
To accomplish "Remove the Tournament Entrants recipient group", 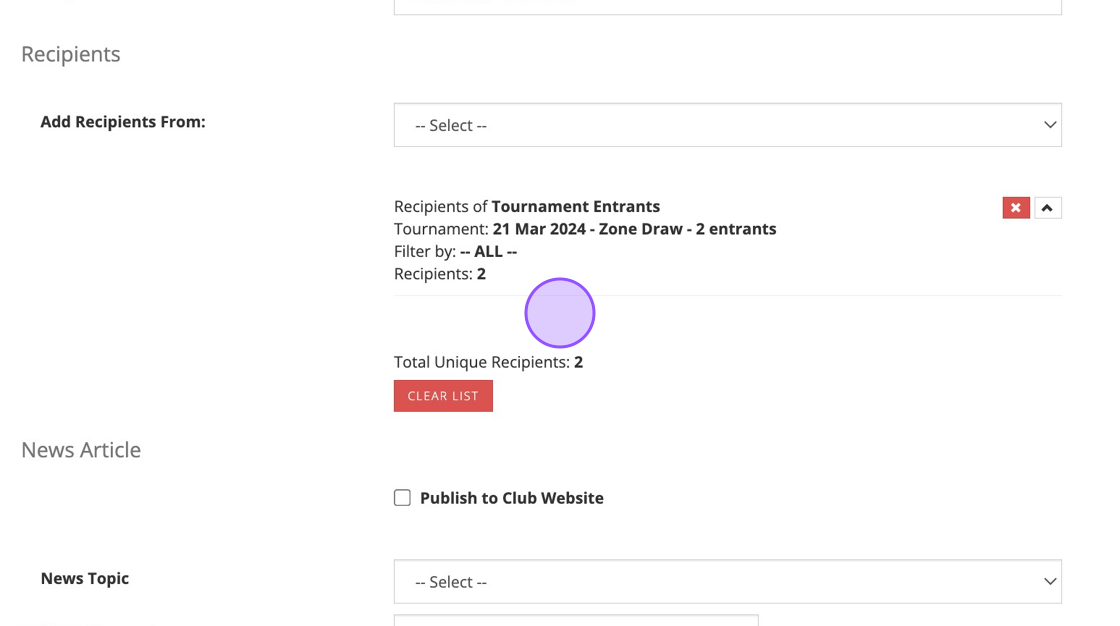I will (1015, 208).
